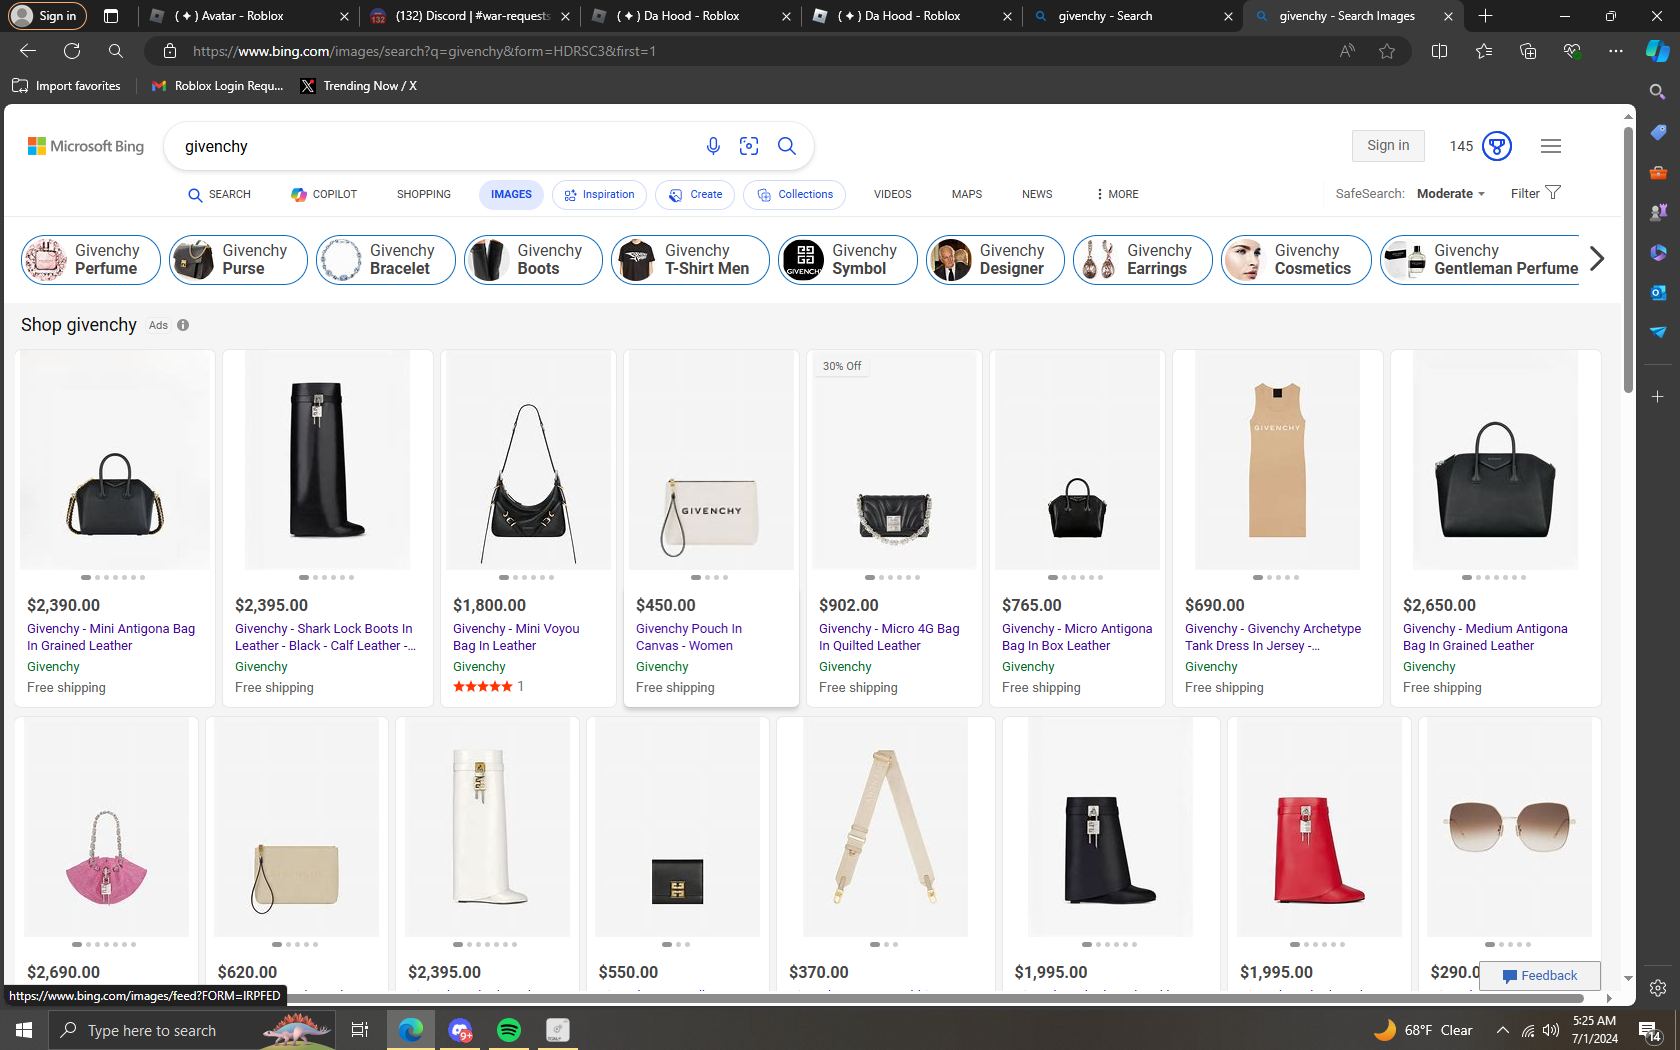
Task: Open sidebar settings gear icon
Action: point(1658,988)
